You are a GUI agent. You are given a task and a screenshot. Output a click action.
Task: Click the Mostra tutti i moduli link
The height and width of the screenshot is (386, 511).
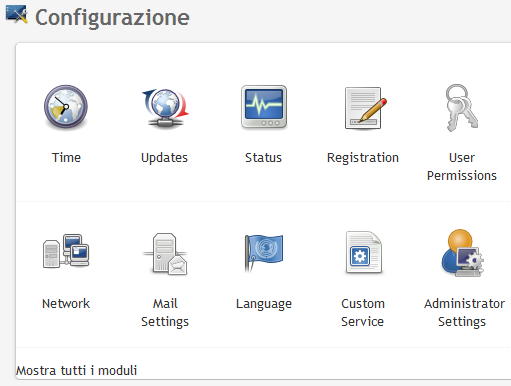click(x=76, y=371)
